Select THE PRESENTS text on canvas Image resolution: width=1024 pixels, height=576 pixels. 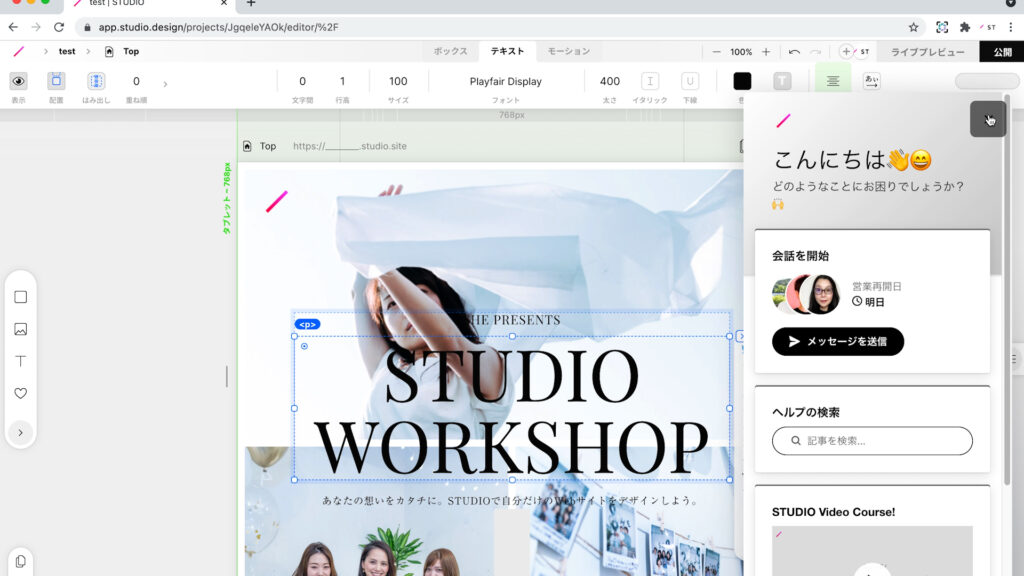(x=514, y=320)
